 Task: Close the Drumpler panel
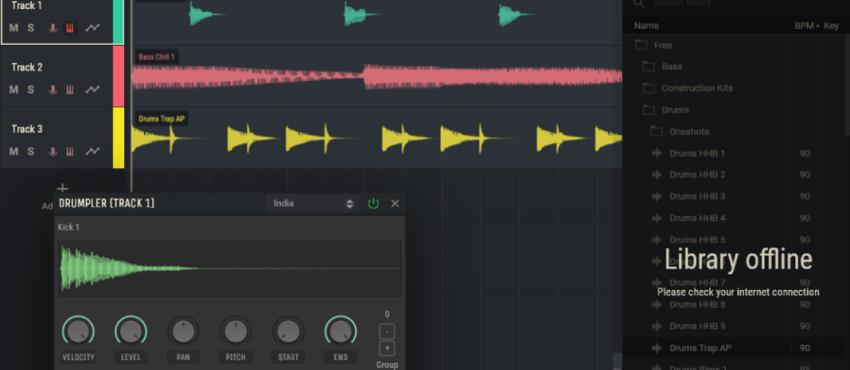395,204
